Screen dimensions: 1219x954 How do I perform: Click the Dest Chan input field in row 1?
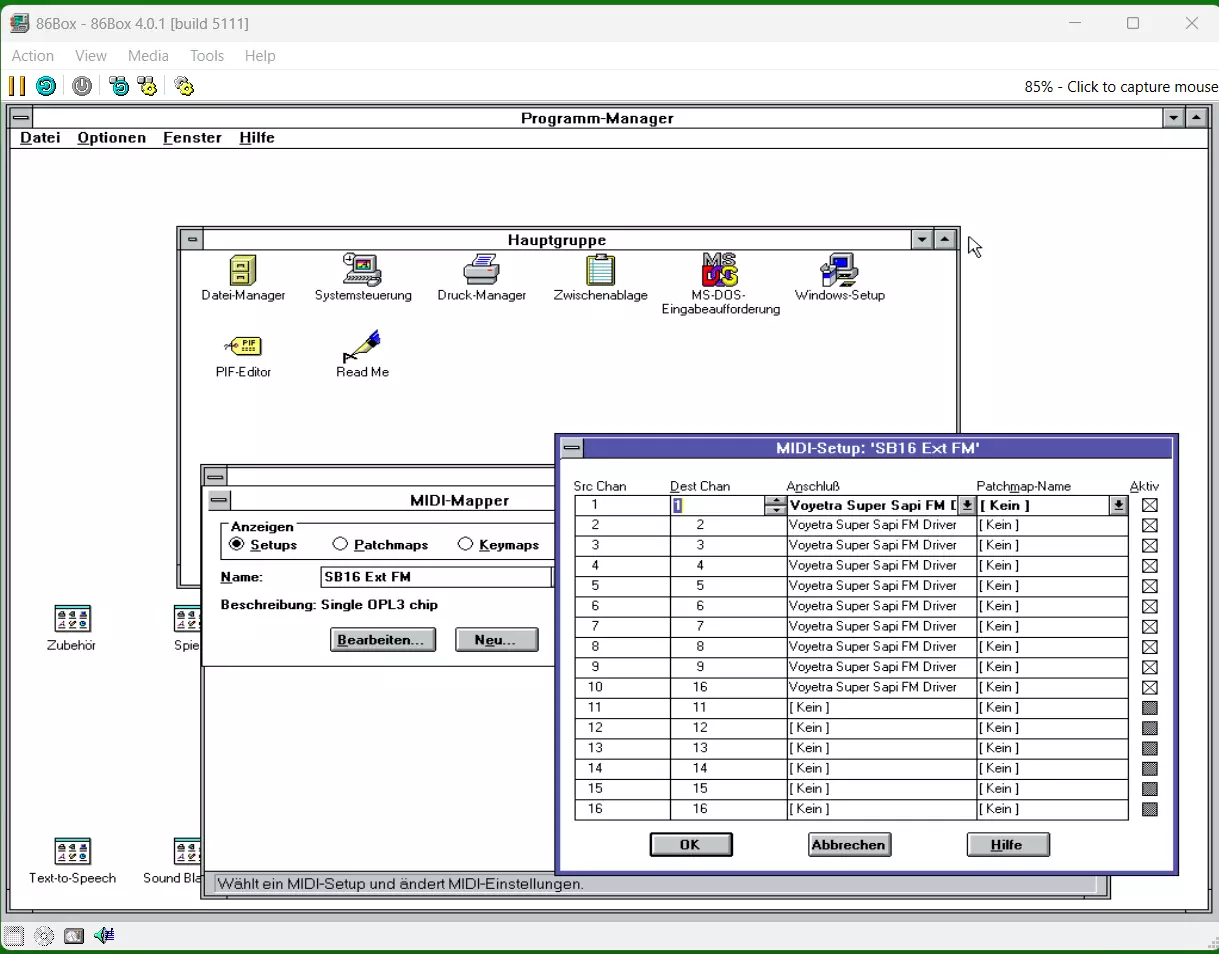click(718, 506)
